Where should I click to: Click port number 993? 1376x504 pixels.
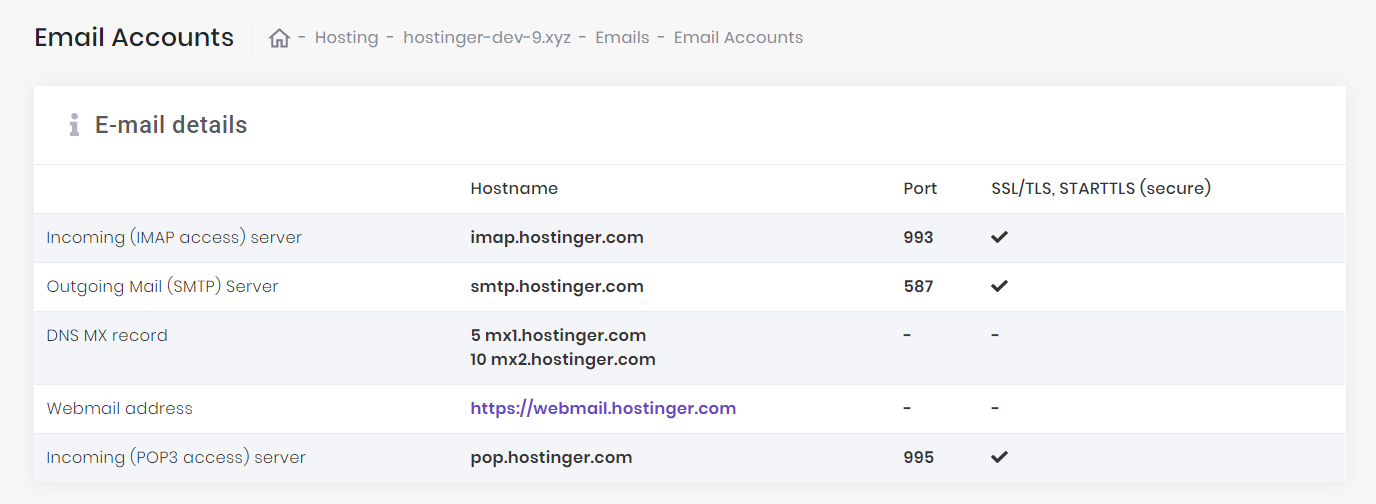918,237
